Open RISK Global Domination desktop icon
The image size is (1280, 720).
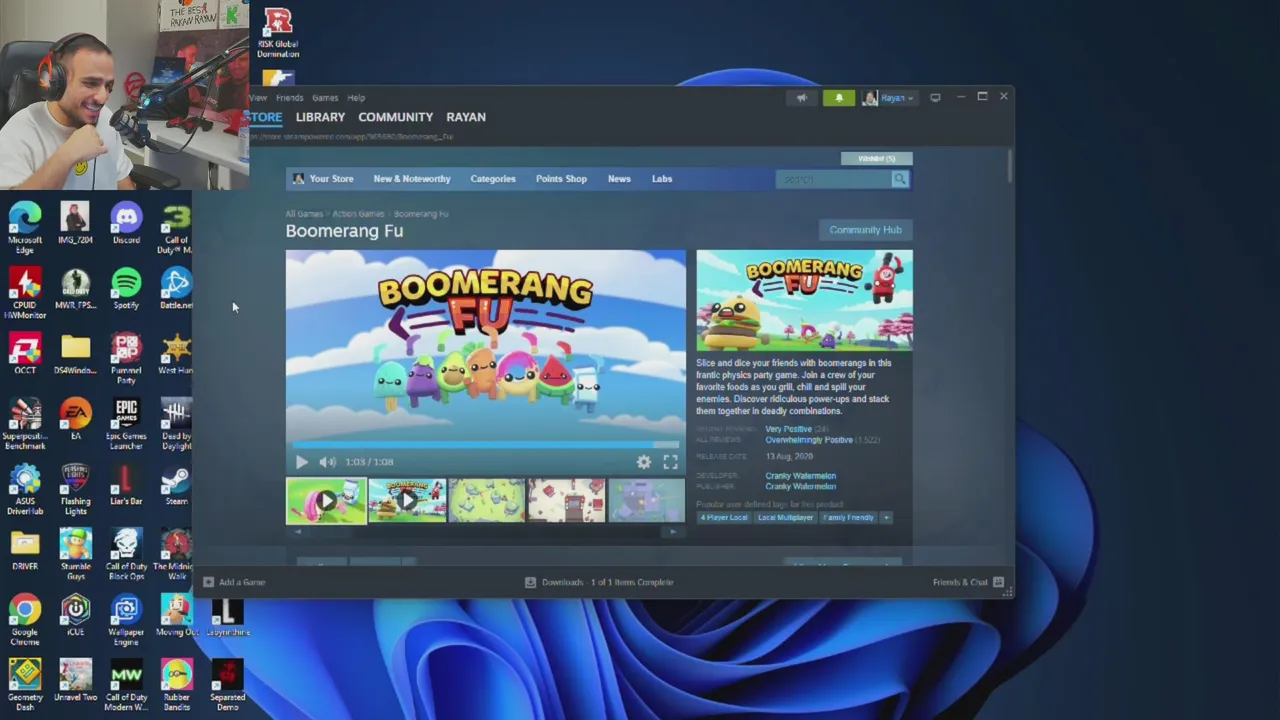click(278, 33)
